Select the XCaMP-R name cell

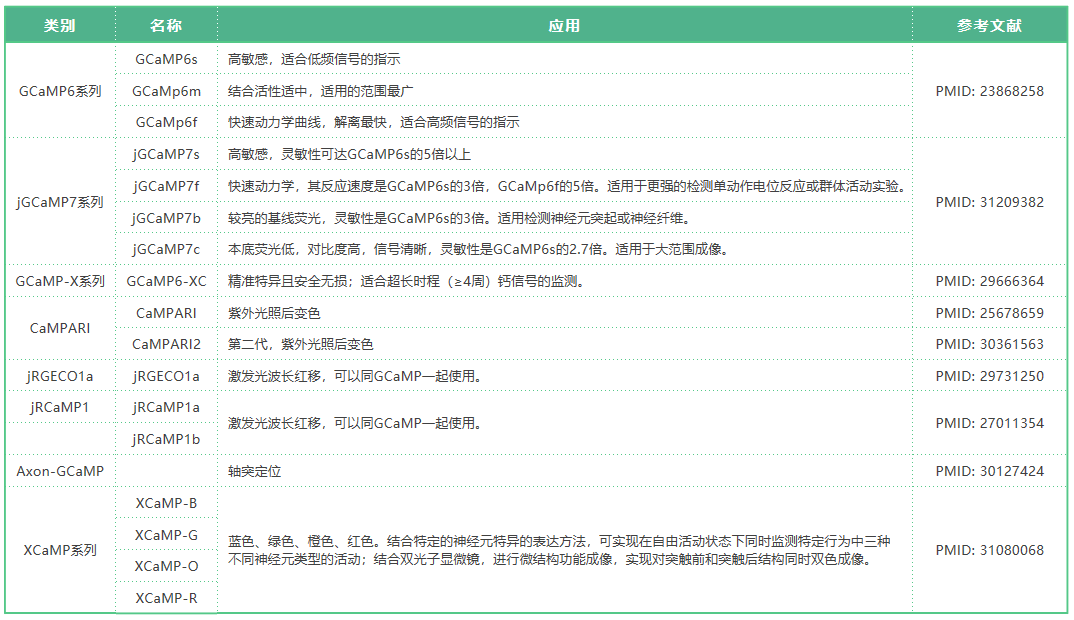pos(166,598)
